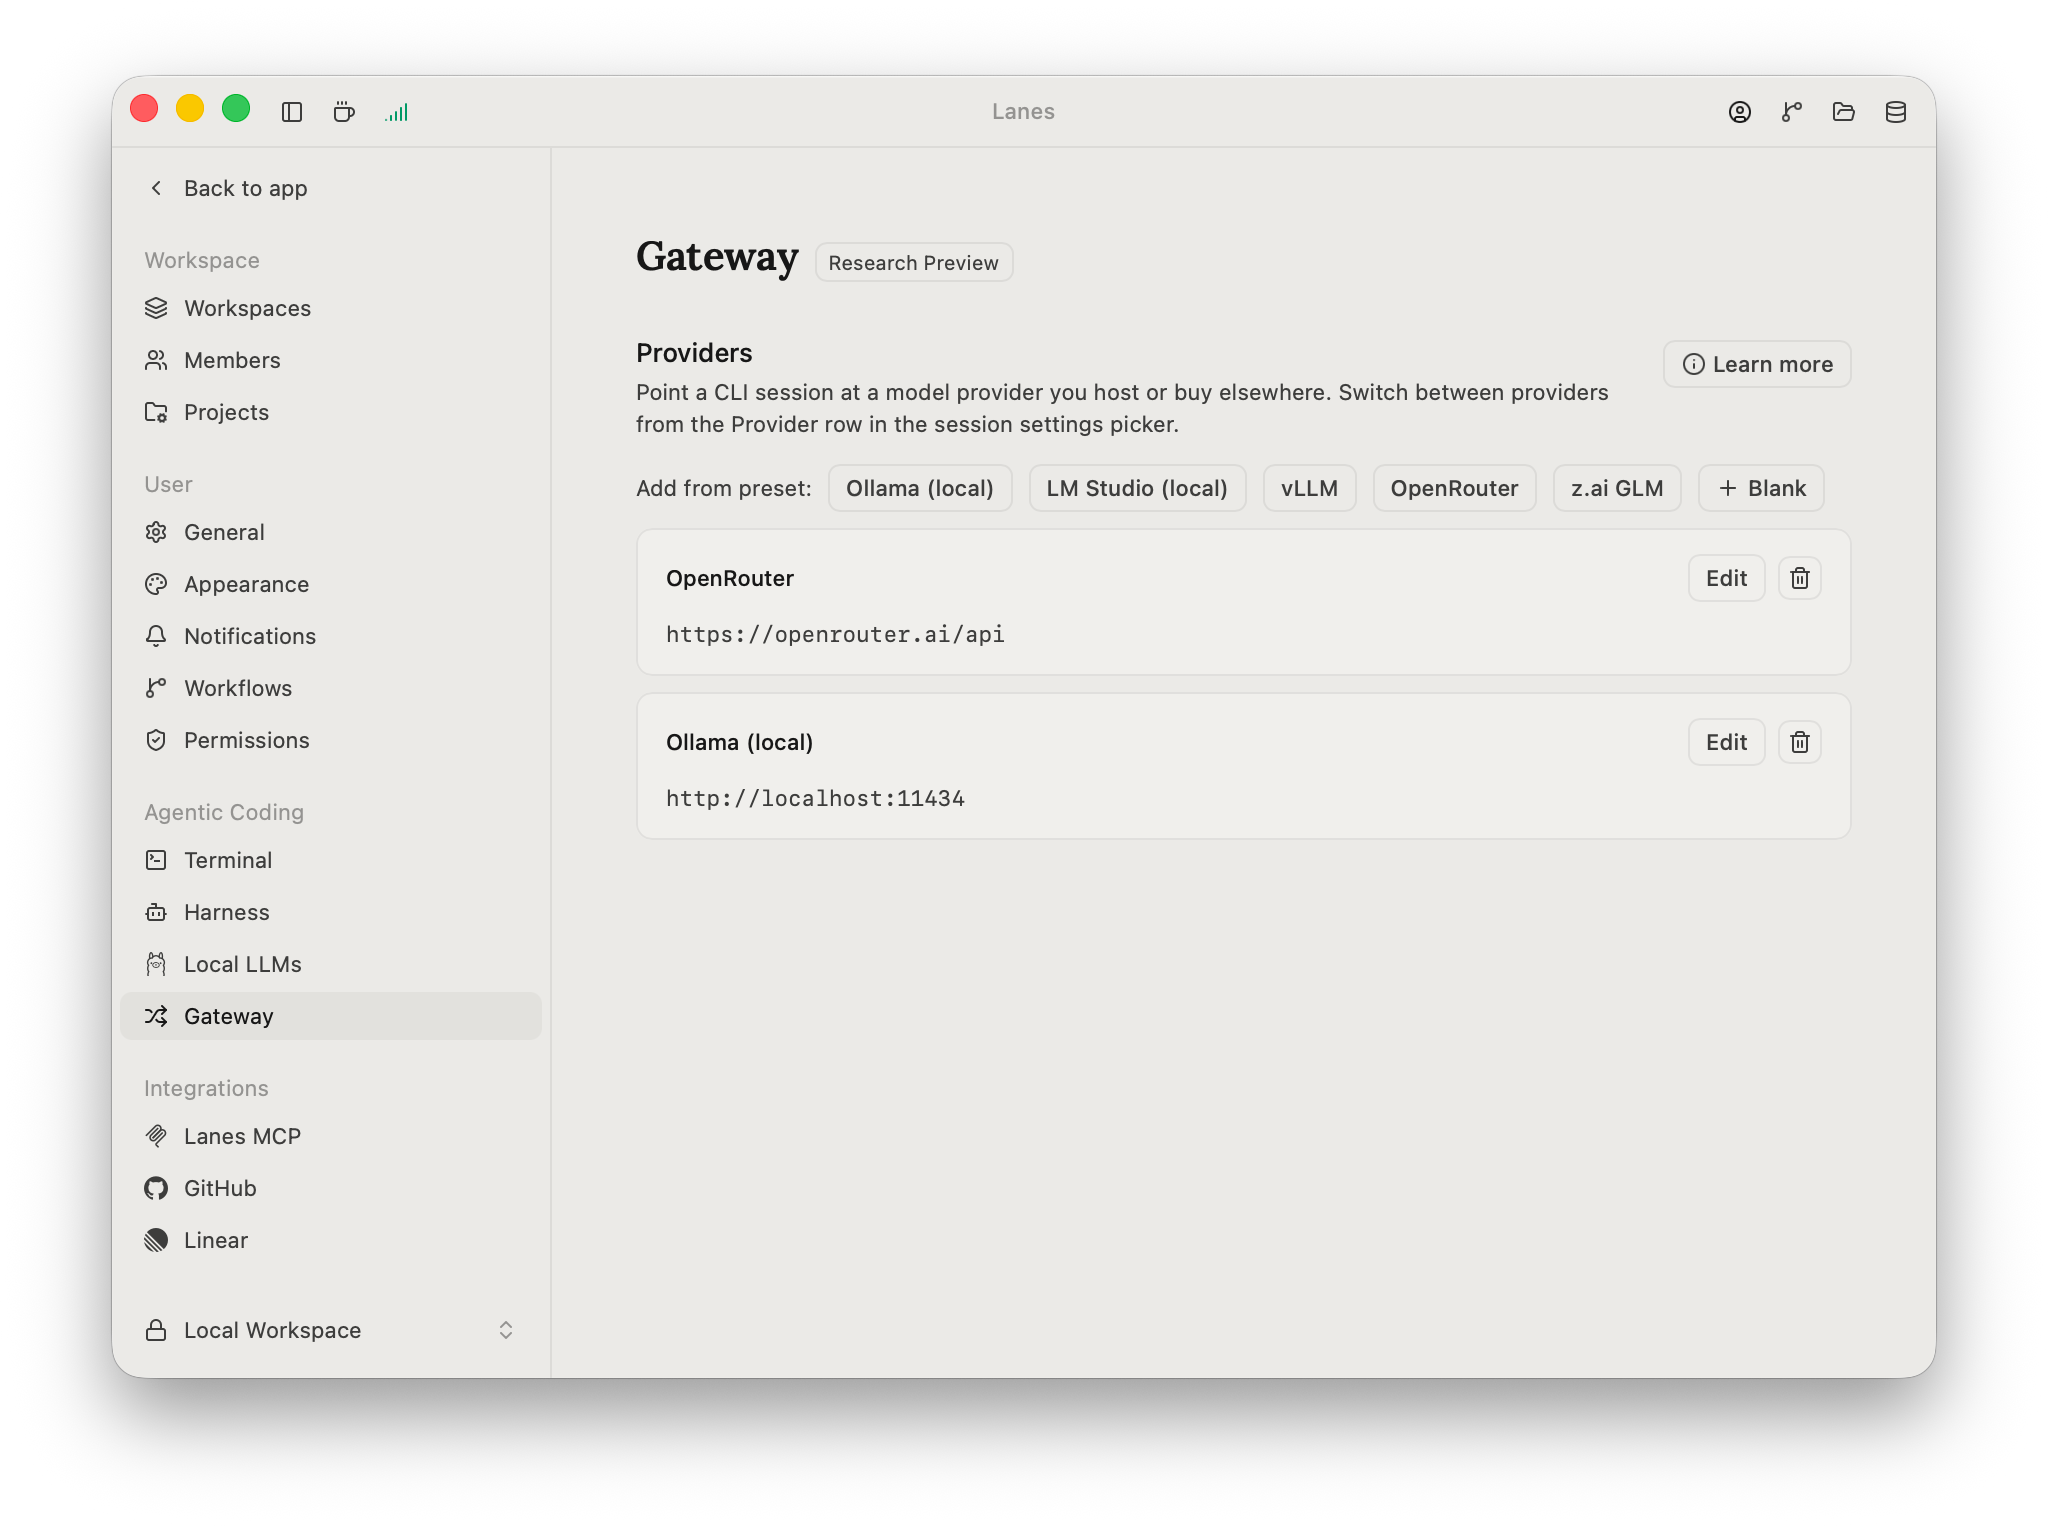This screenshot has height=1526, width=2048.
Task: Open the Harness settings section
Action: [331, 912]
